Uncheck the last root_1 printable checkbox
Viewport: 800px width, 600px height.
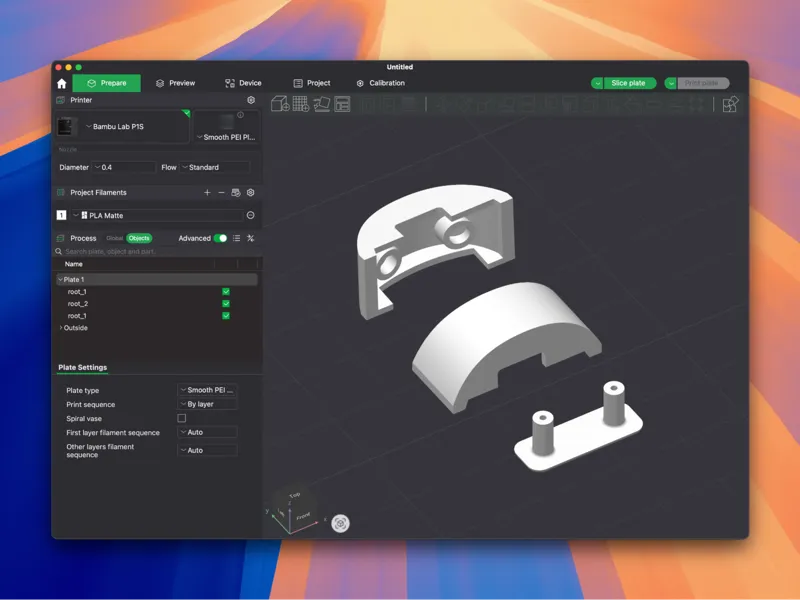tap(226, 316)
